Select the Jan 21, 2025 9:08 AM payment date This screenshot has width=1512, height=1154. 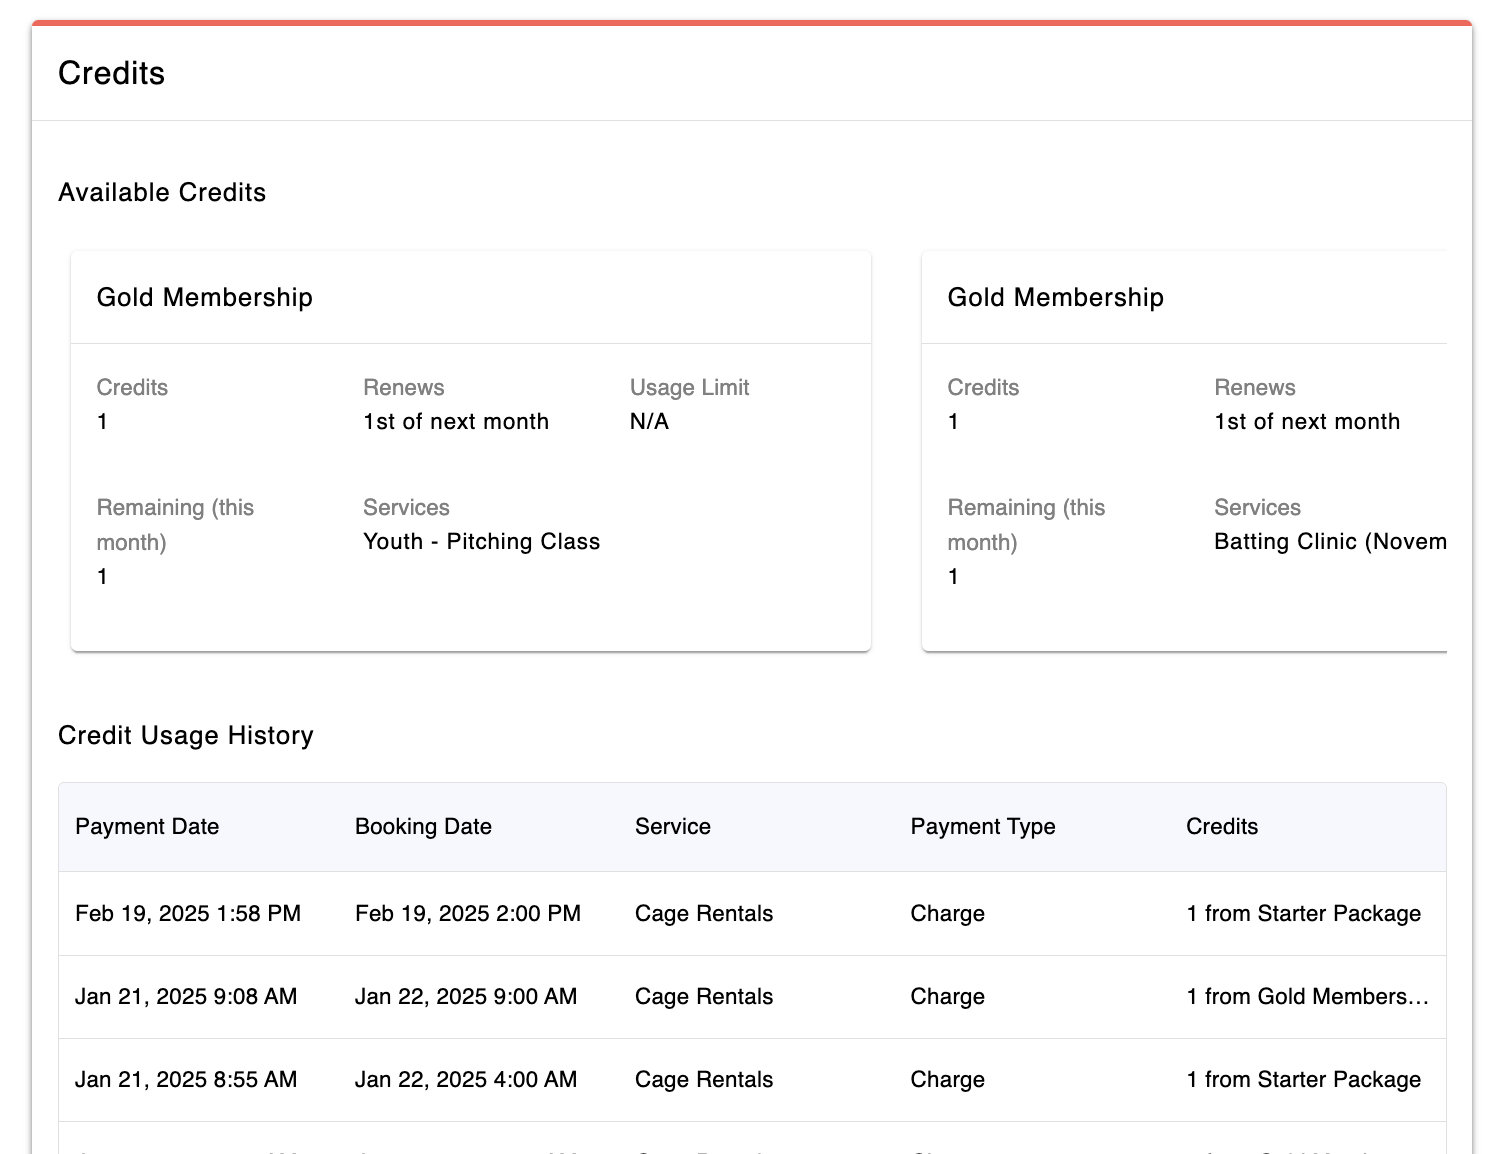coord(186,997)
